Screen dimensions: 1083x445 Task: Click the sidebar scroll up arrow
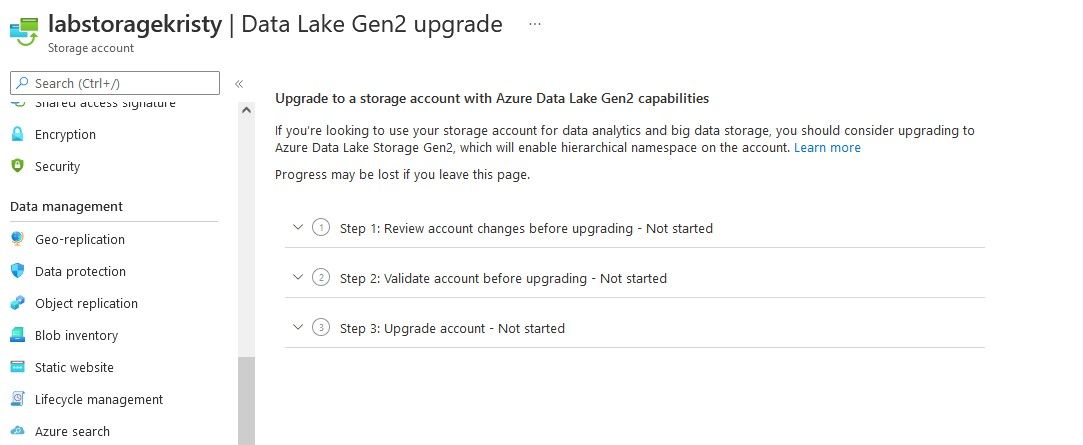246,110
